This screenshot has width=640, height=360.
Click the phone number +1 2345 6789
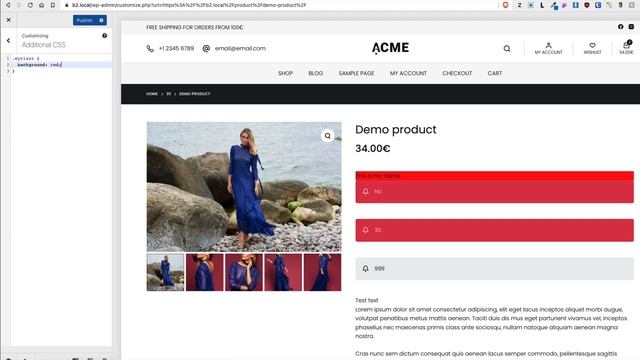click(x=176, y=48)
